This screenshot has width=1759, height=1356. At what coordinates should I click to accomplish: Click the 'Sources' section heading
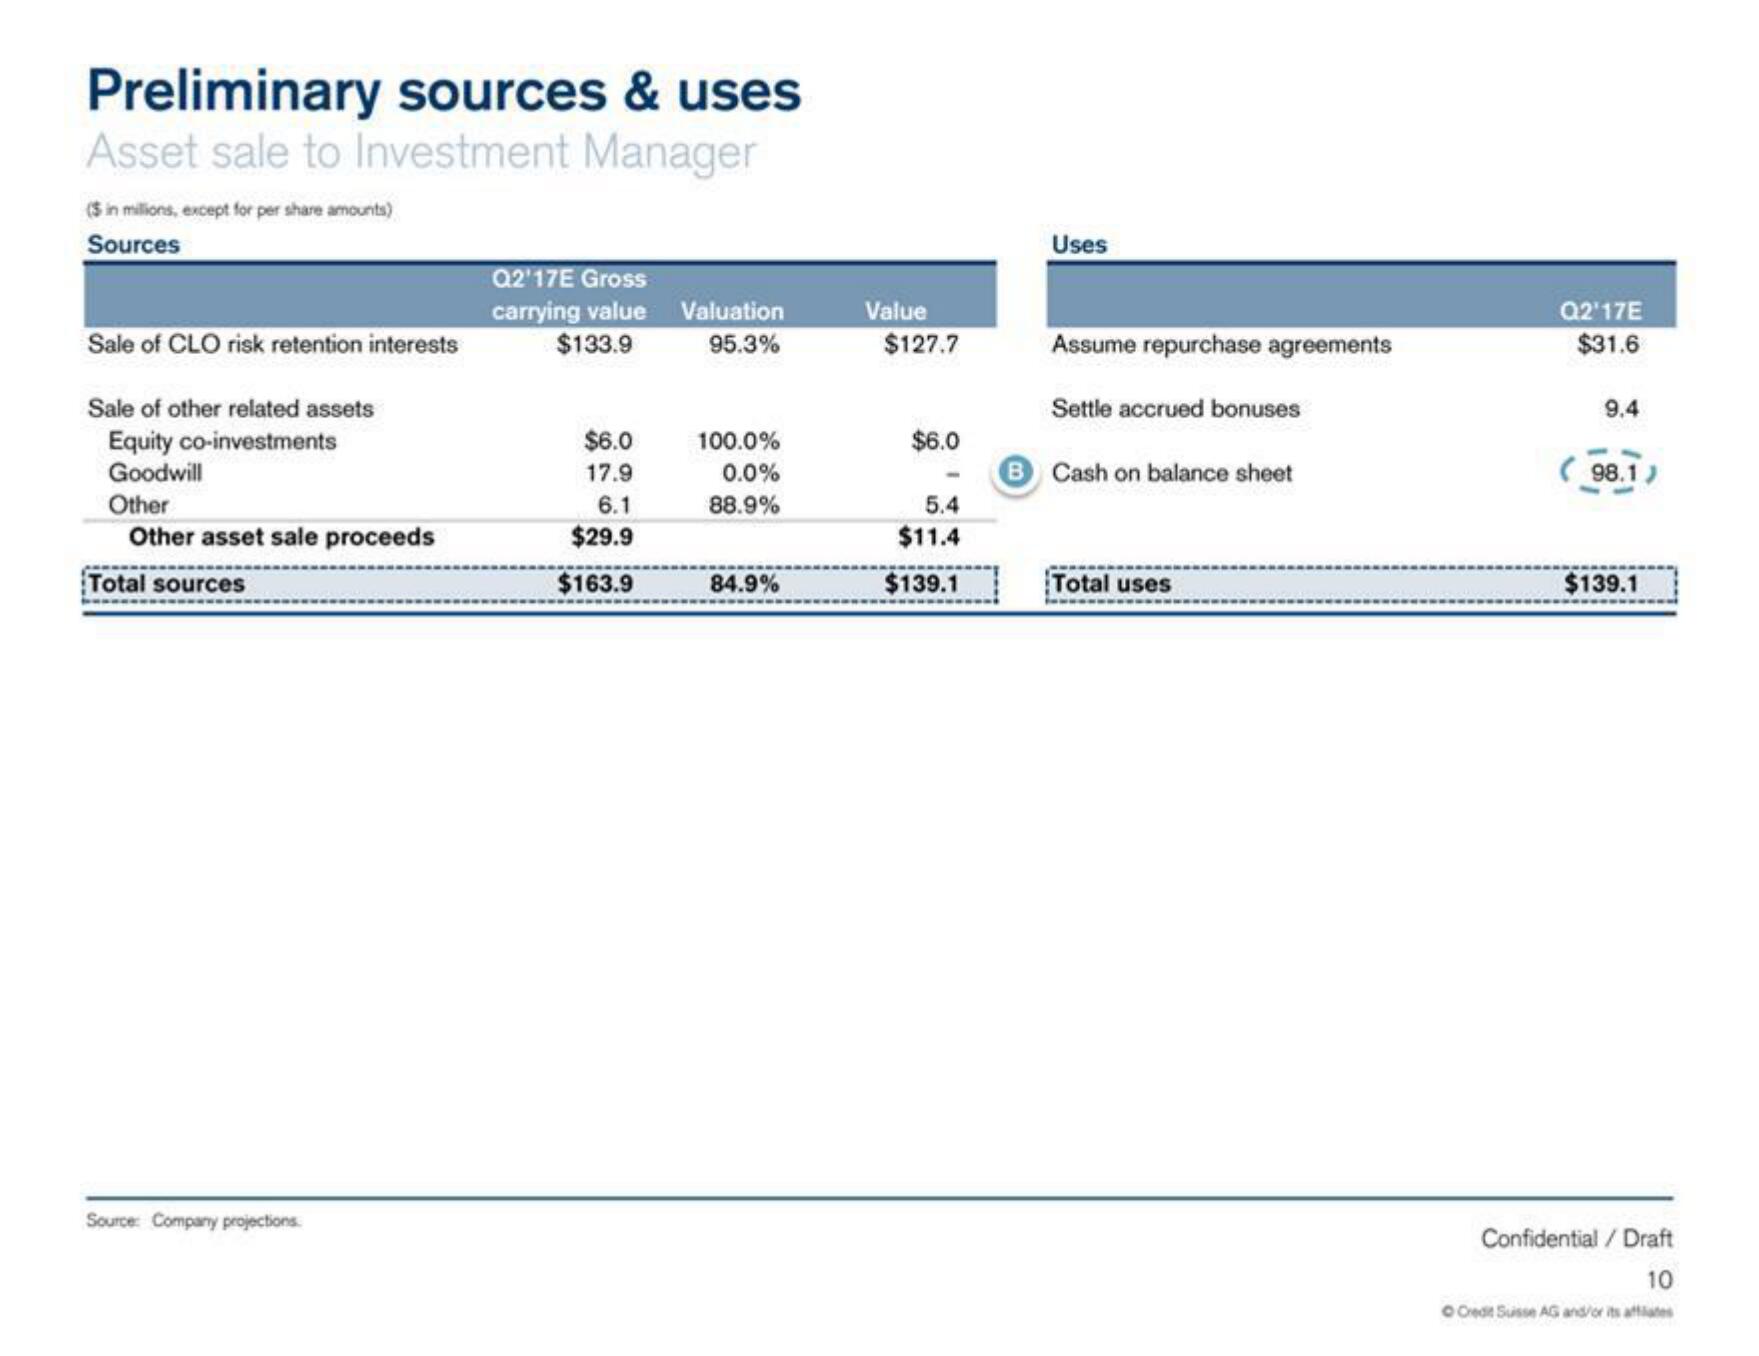coord(133,244)
